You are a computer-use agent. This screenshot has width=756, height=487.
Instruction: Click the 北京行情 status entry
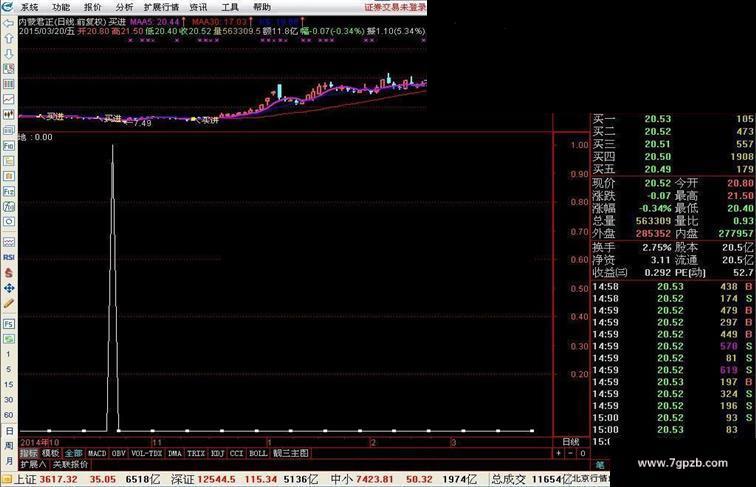pyautogui.click(x=591, y=479)
